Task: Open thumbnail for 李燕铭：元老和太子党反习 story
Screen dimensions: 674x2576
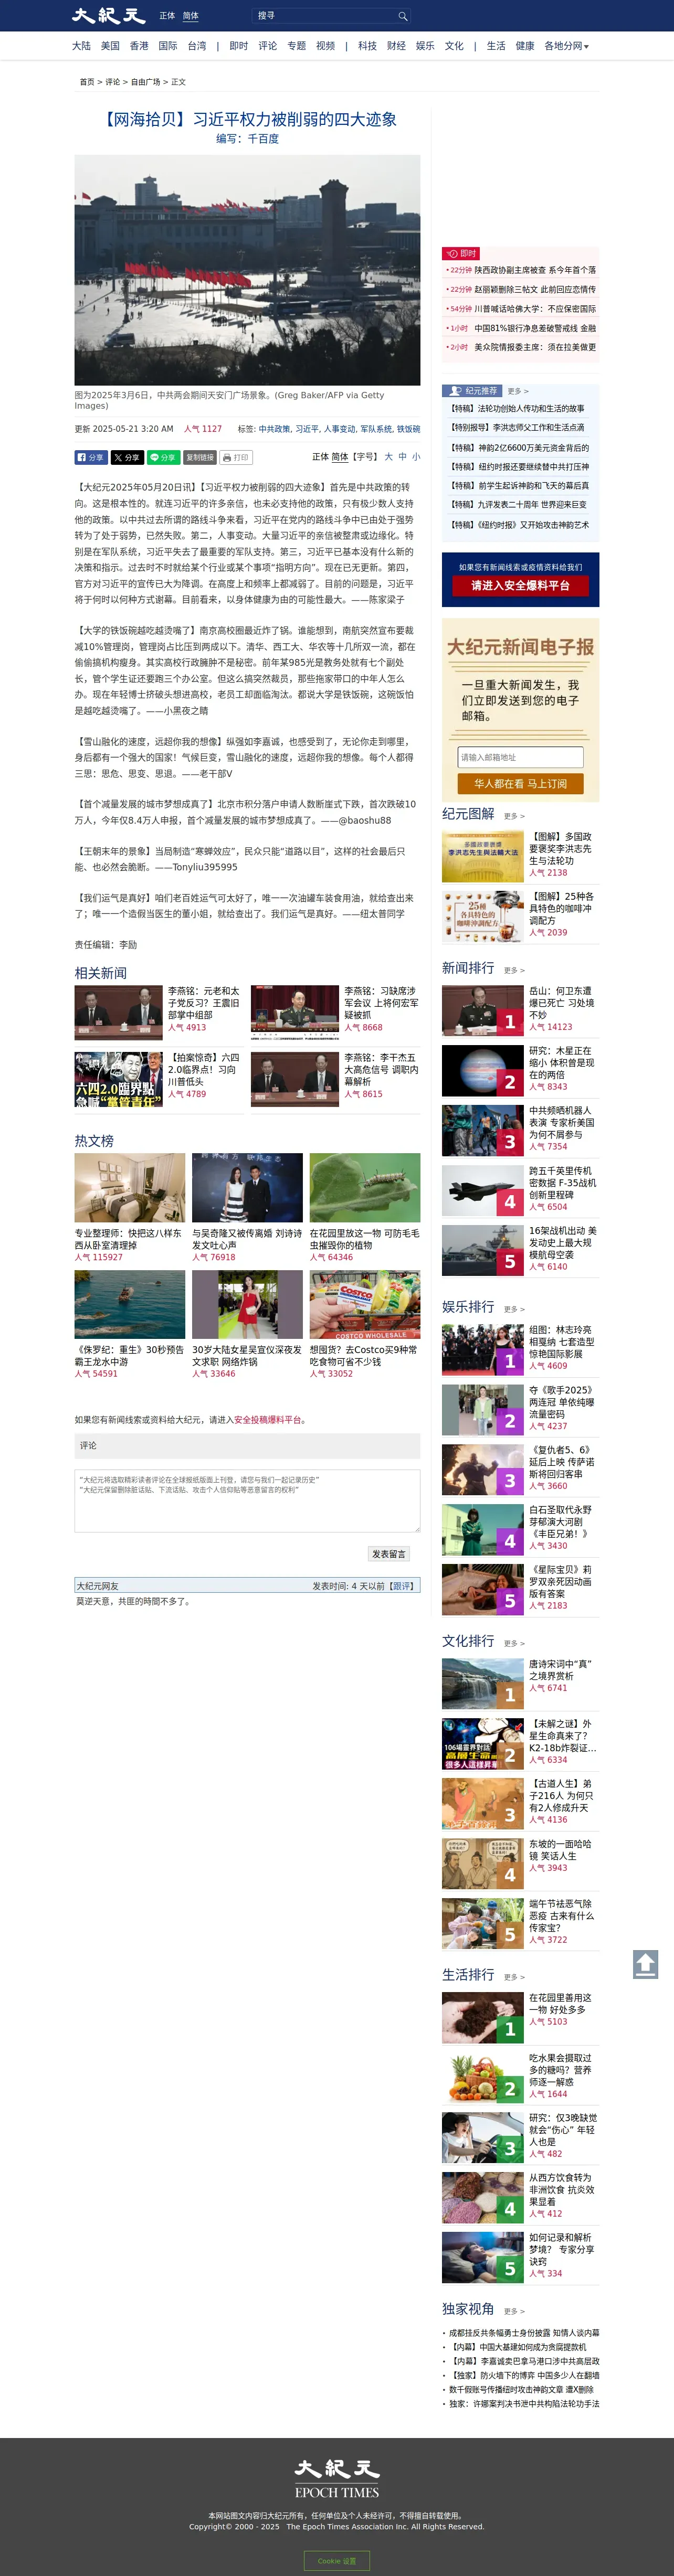Action: click(x=119, y=1013)
